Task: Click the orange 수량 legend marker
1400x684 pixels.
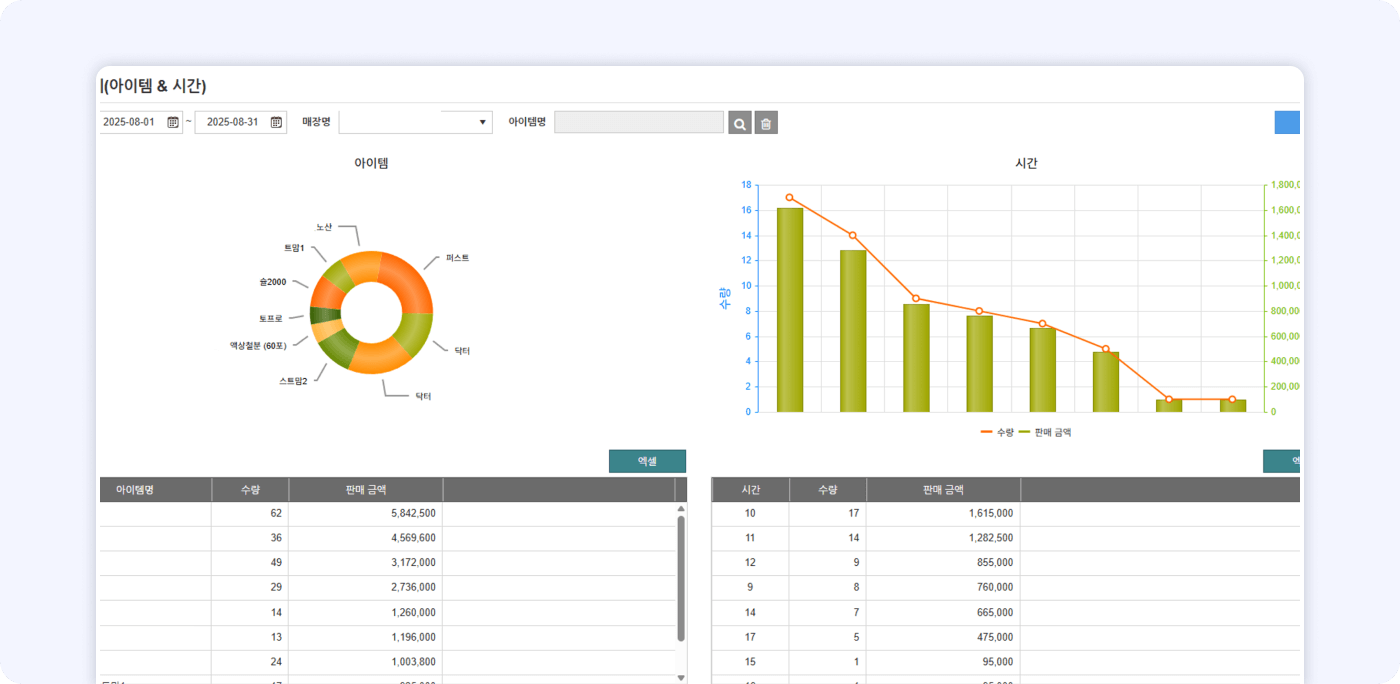Action: click(x=987, y=432)
